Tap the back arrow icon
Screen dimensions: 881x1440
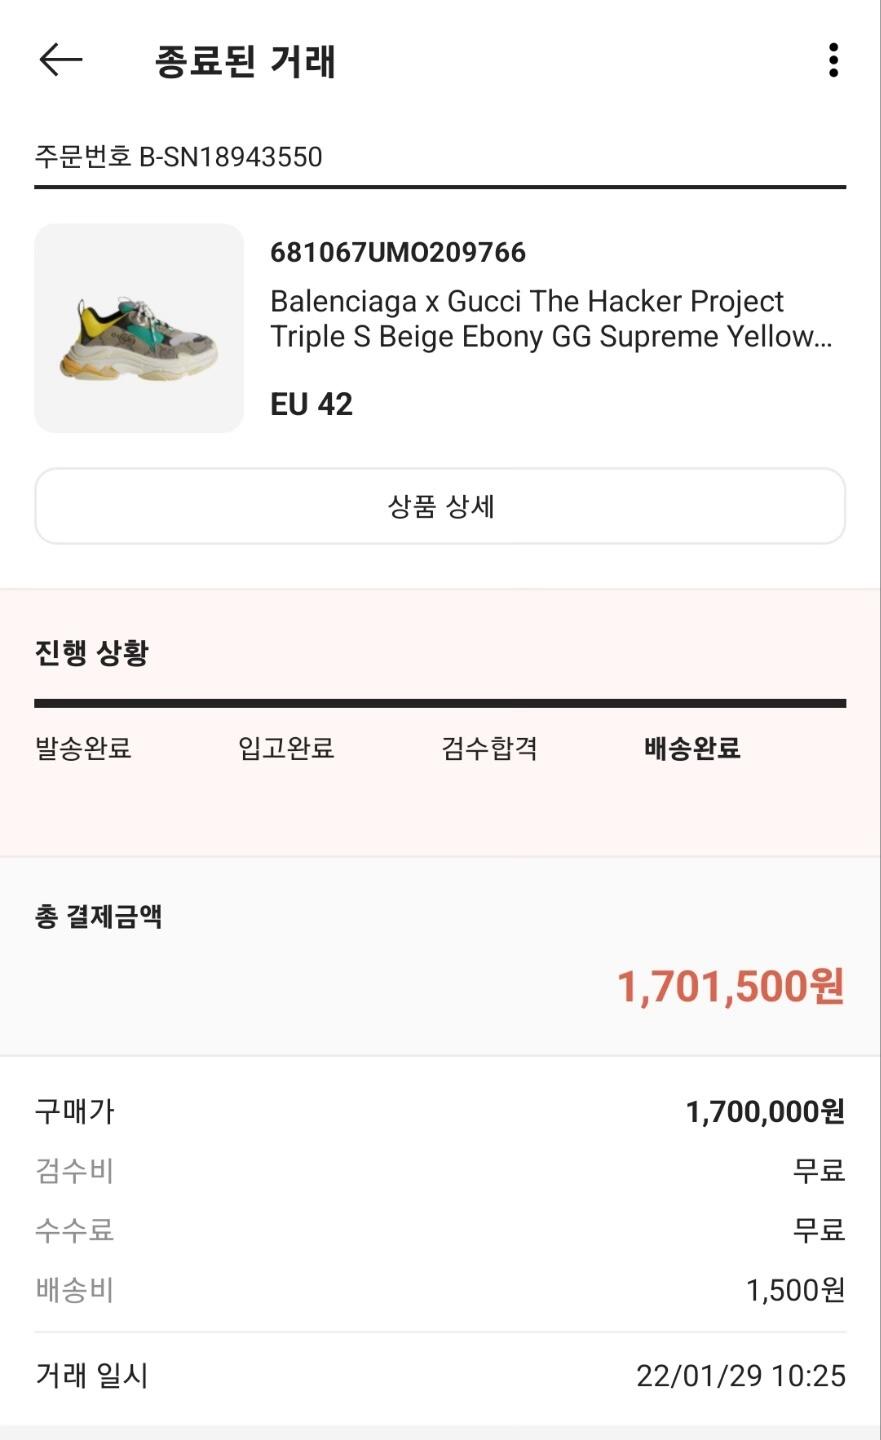tap(60, 61)
